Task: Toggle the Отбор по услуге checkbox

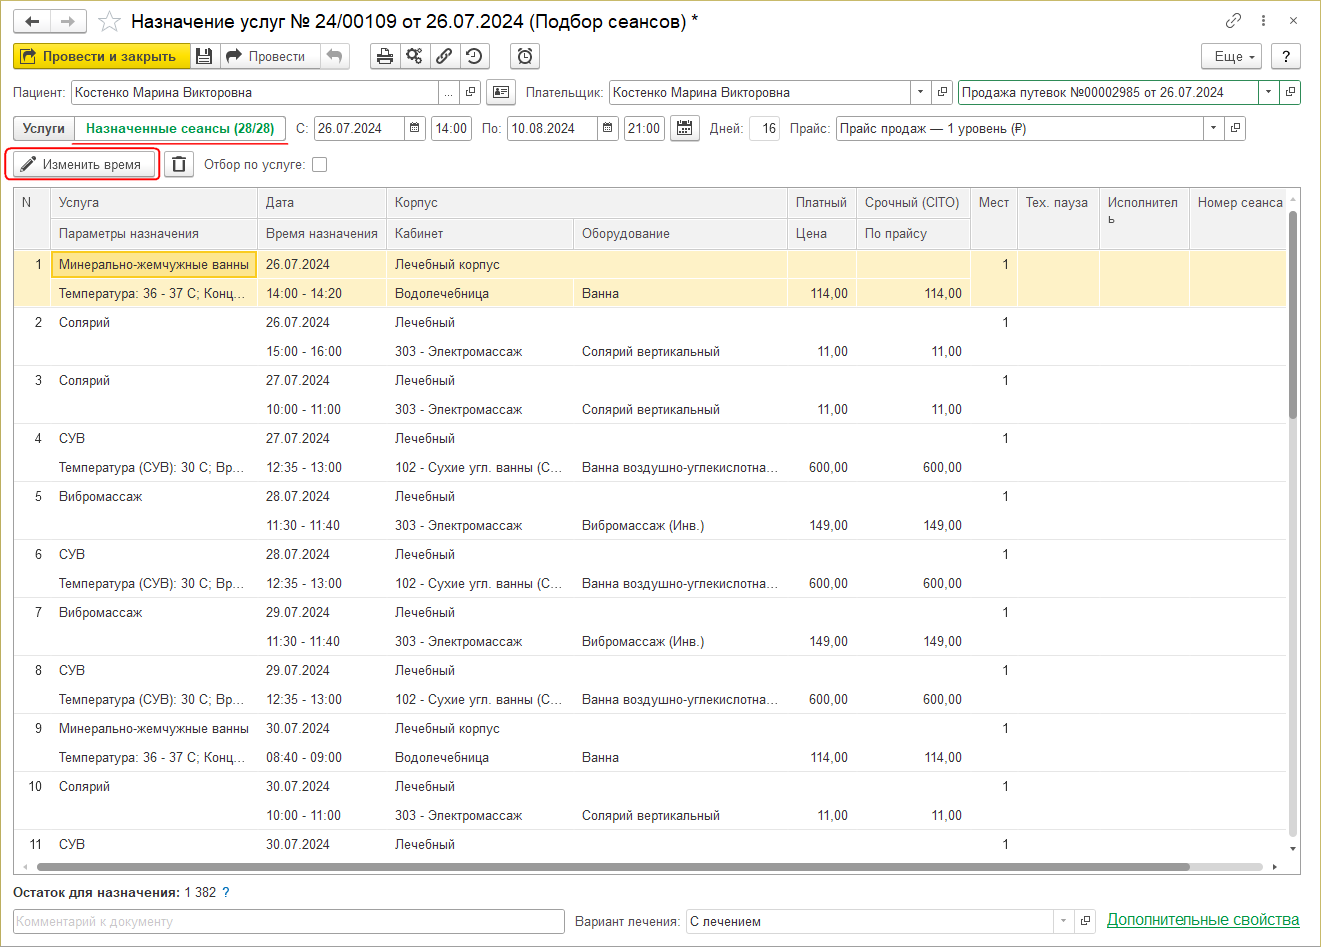Action: [320, 164]
